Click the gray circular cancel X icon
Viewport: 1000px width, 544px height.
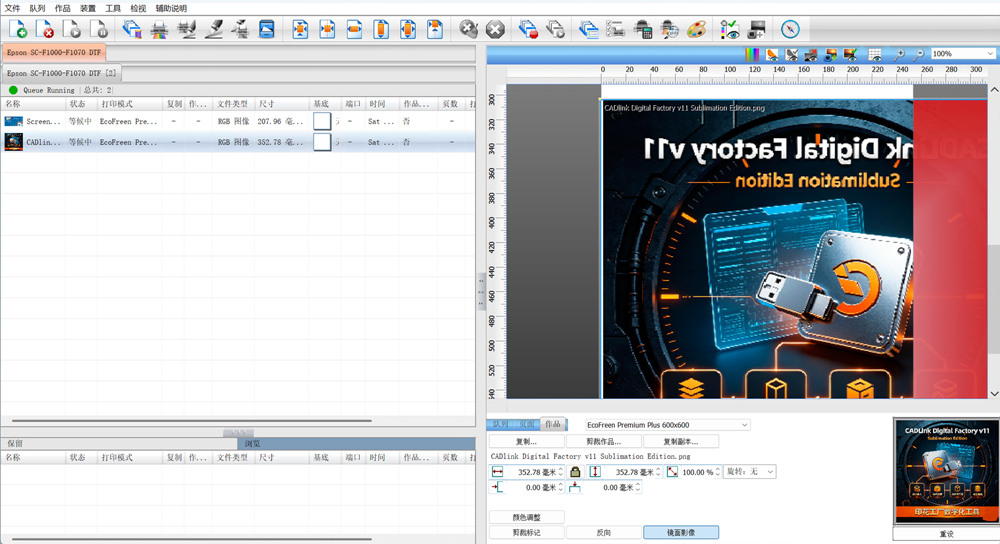[496, 29]
